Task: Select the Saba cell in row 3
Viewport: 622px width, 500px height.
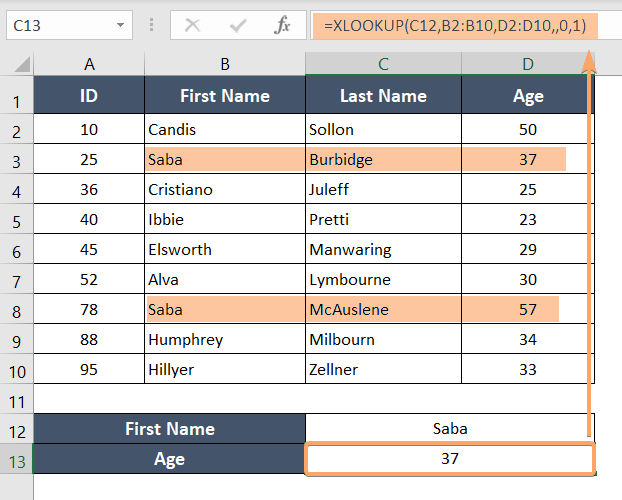Action: (x=225, y=159)
